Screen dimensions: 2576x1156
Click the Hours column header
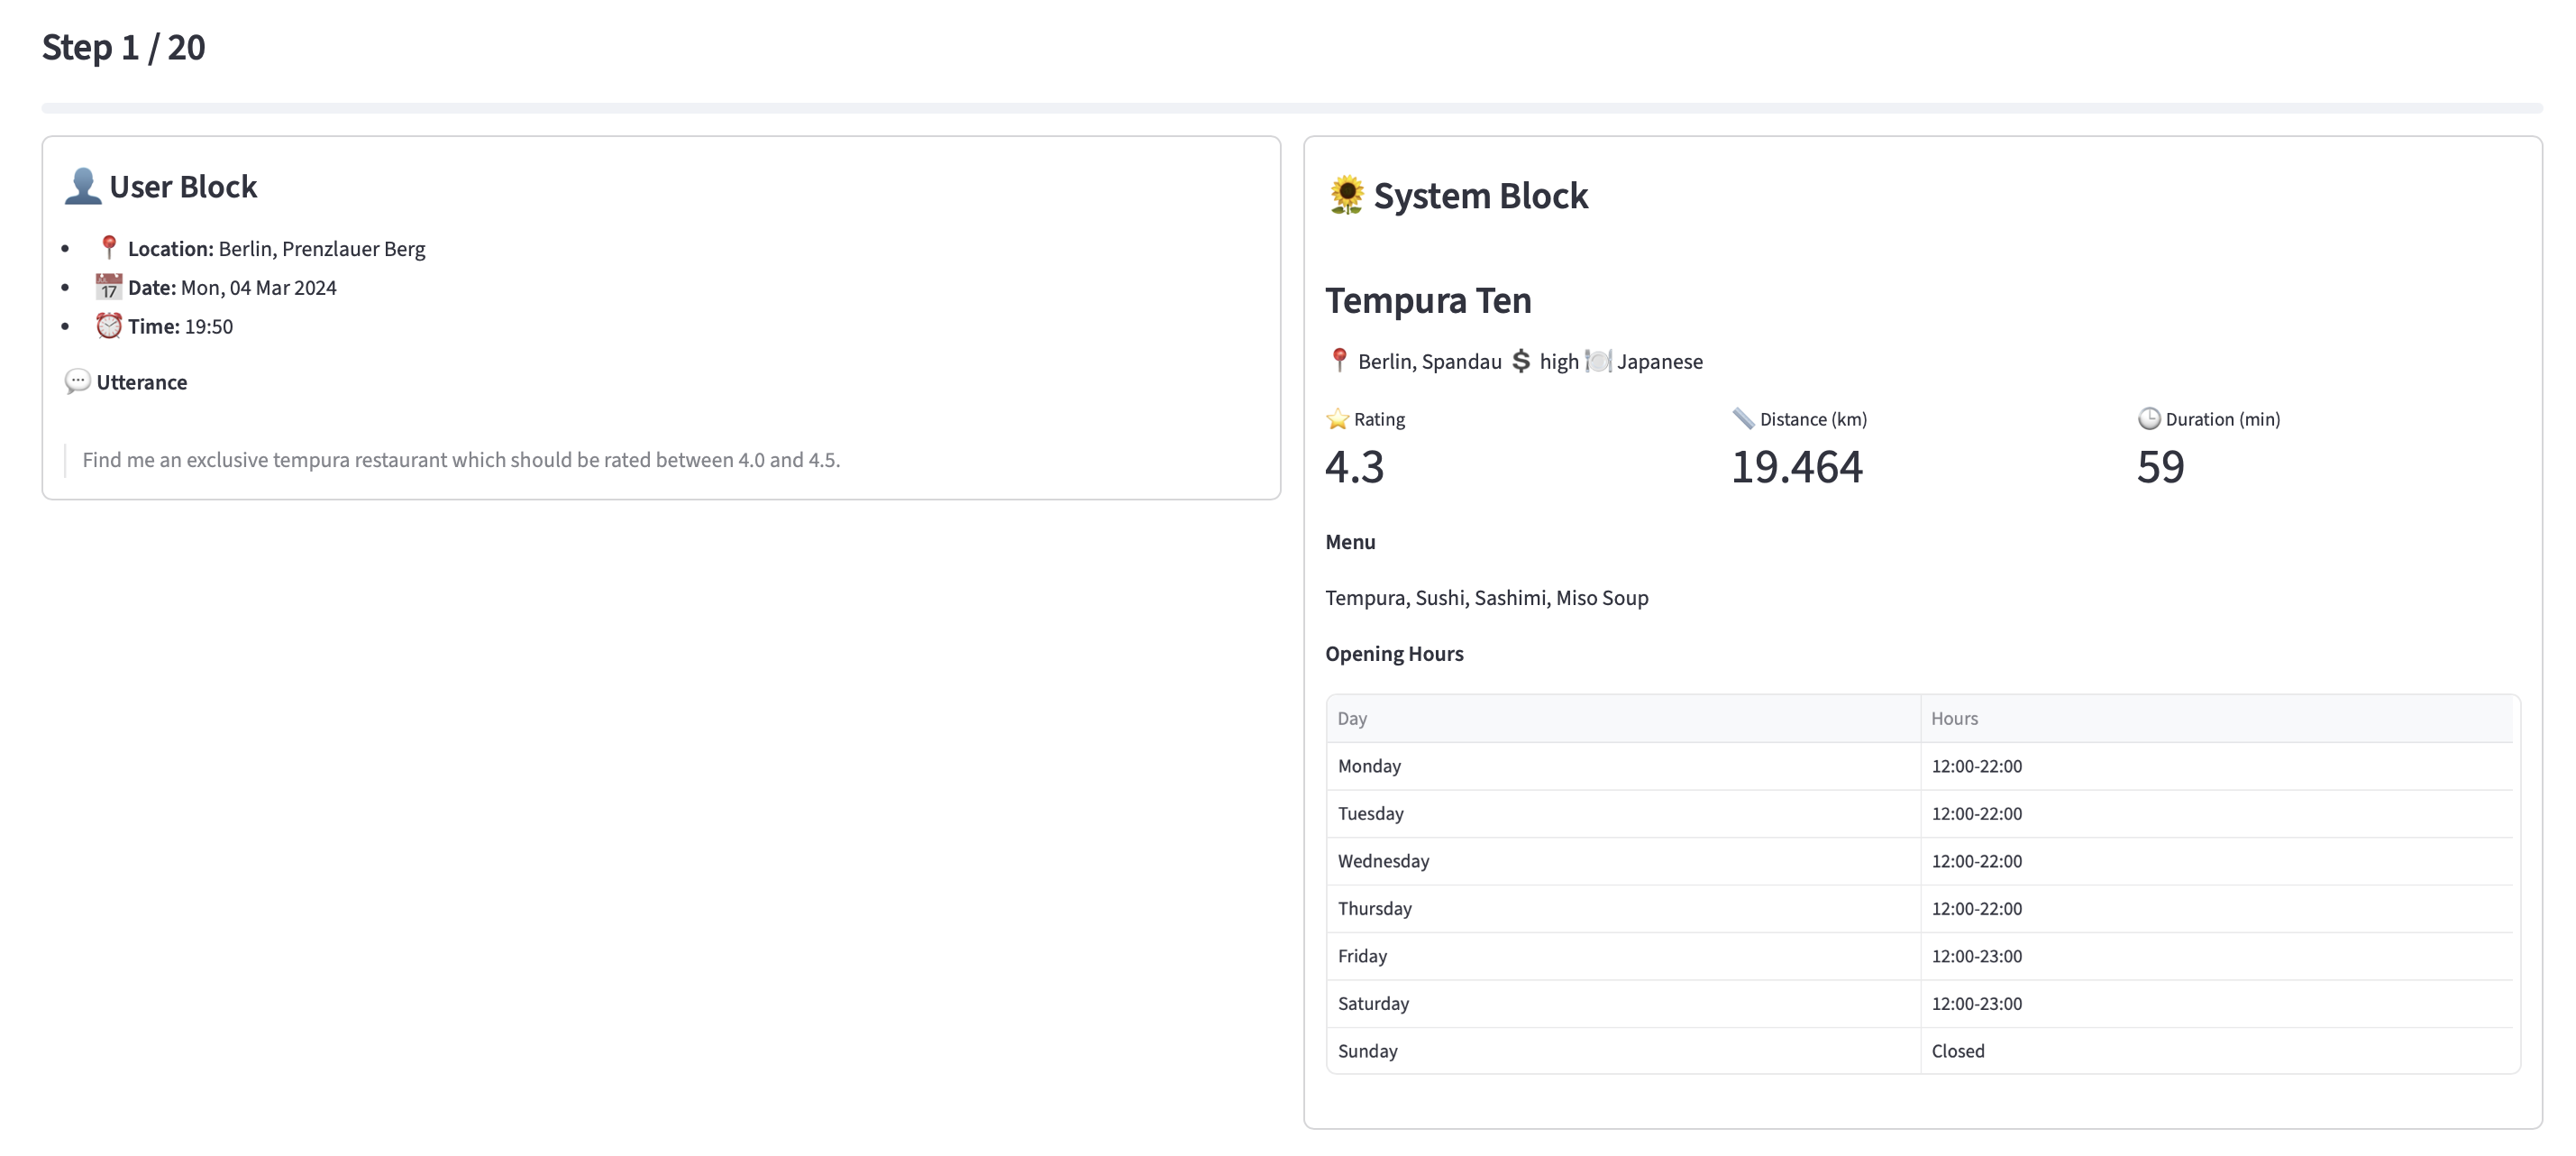click(x=1954, y=718)
